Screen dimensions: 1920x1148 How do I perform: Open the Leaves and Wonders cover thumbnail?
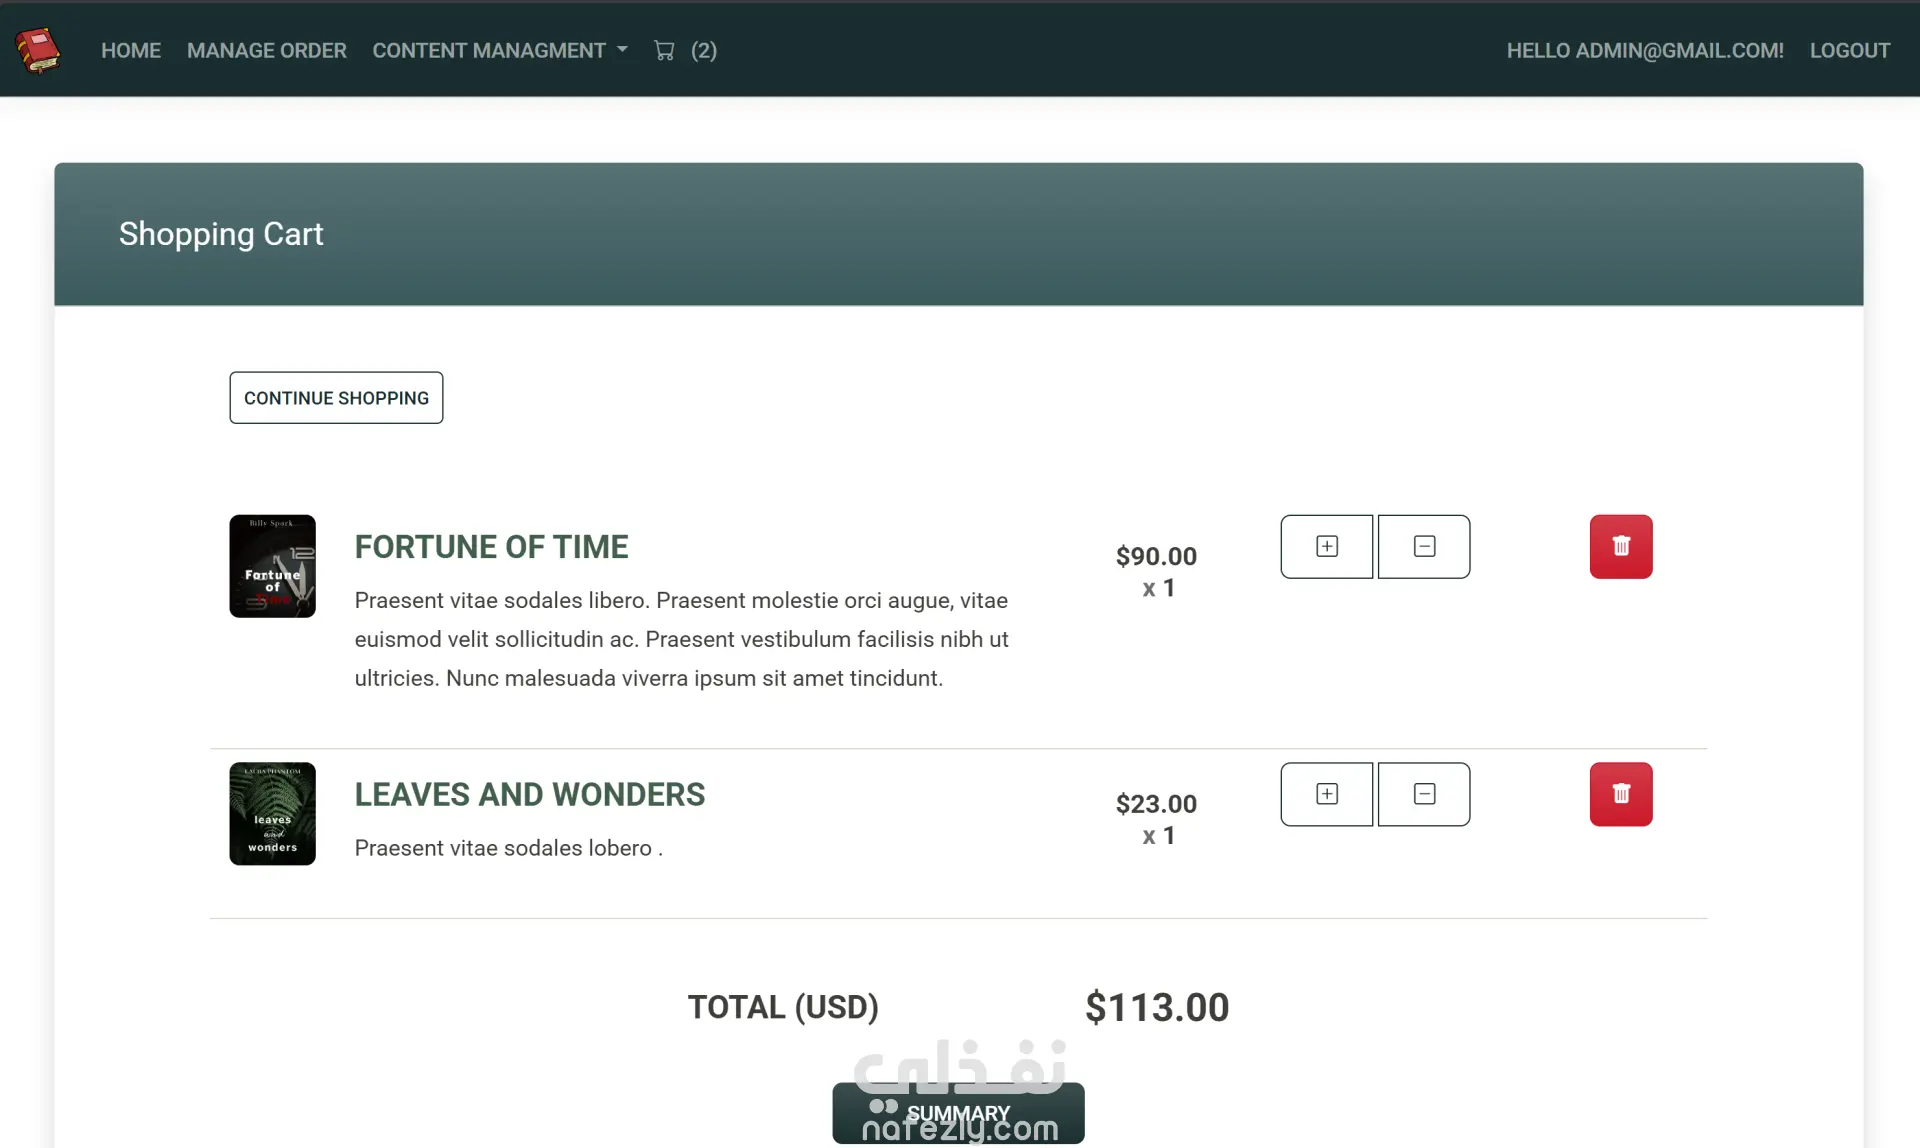[272, 813]
